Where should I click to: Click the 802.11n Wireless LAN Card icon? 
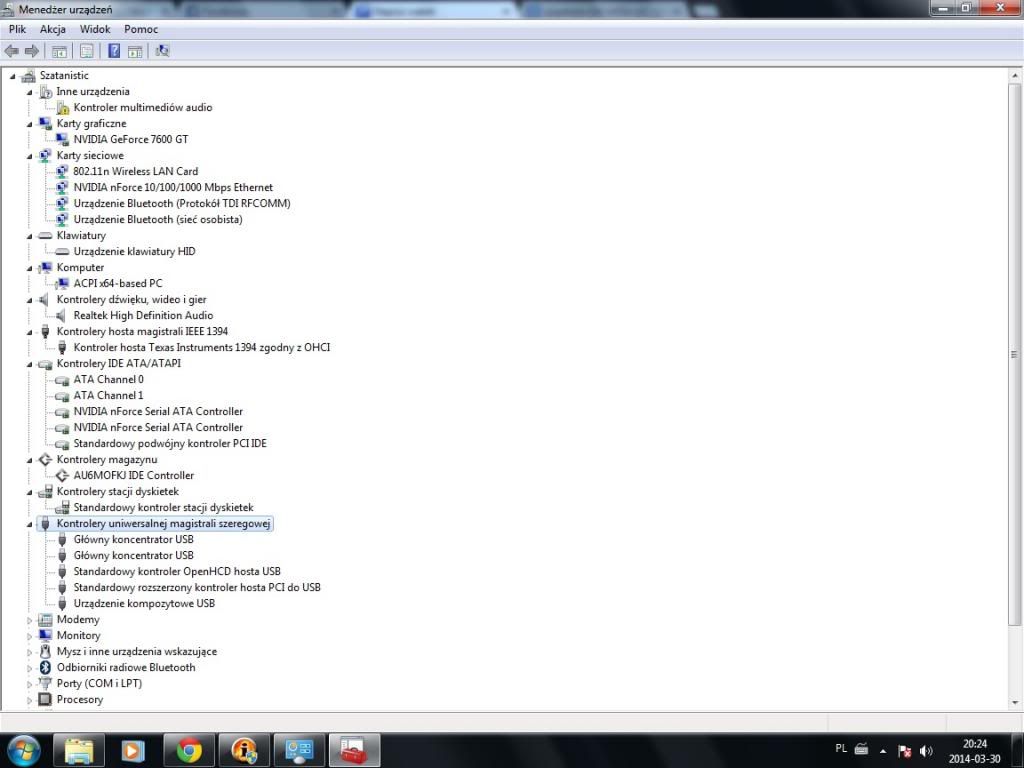(x=63, y=171)
